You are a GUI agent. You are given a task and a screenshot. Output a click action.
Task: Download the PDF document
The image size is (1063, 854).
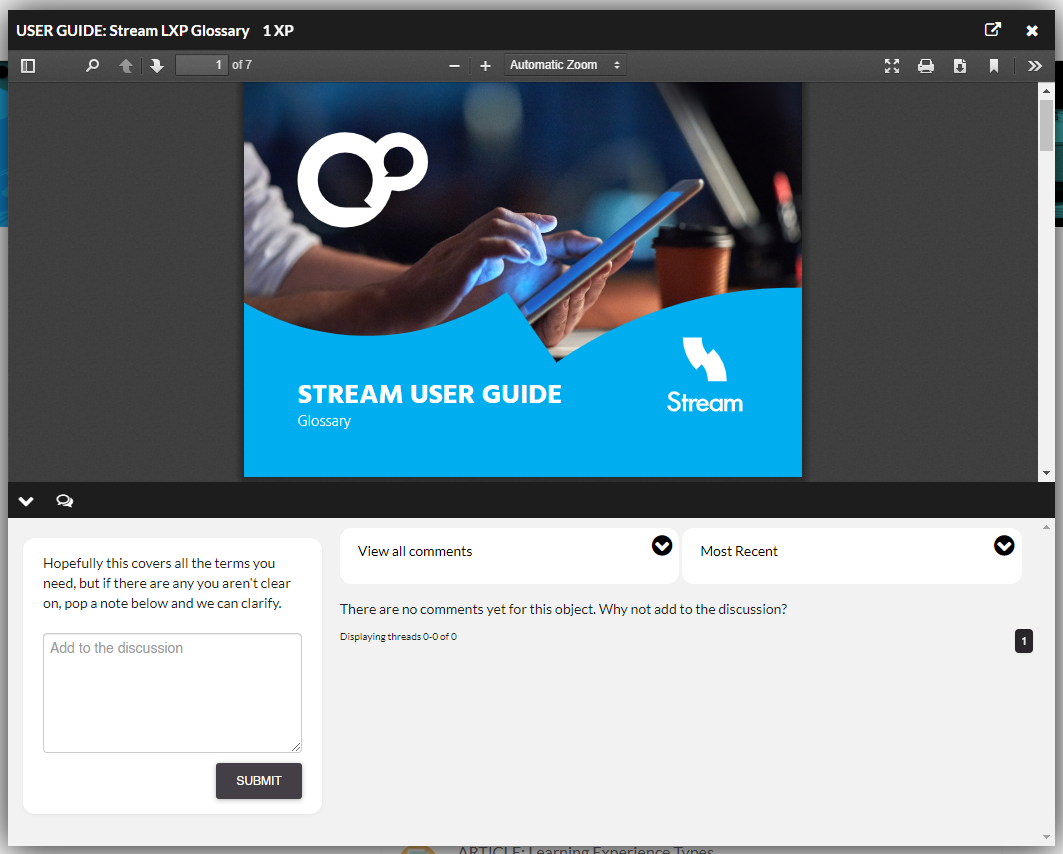[x=960, y=66]
